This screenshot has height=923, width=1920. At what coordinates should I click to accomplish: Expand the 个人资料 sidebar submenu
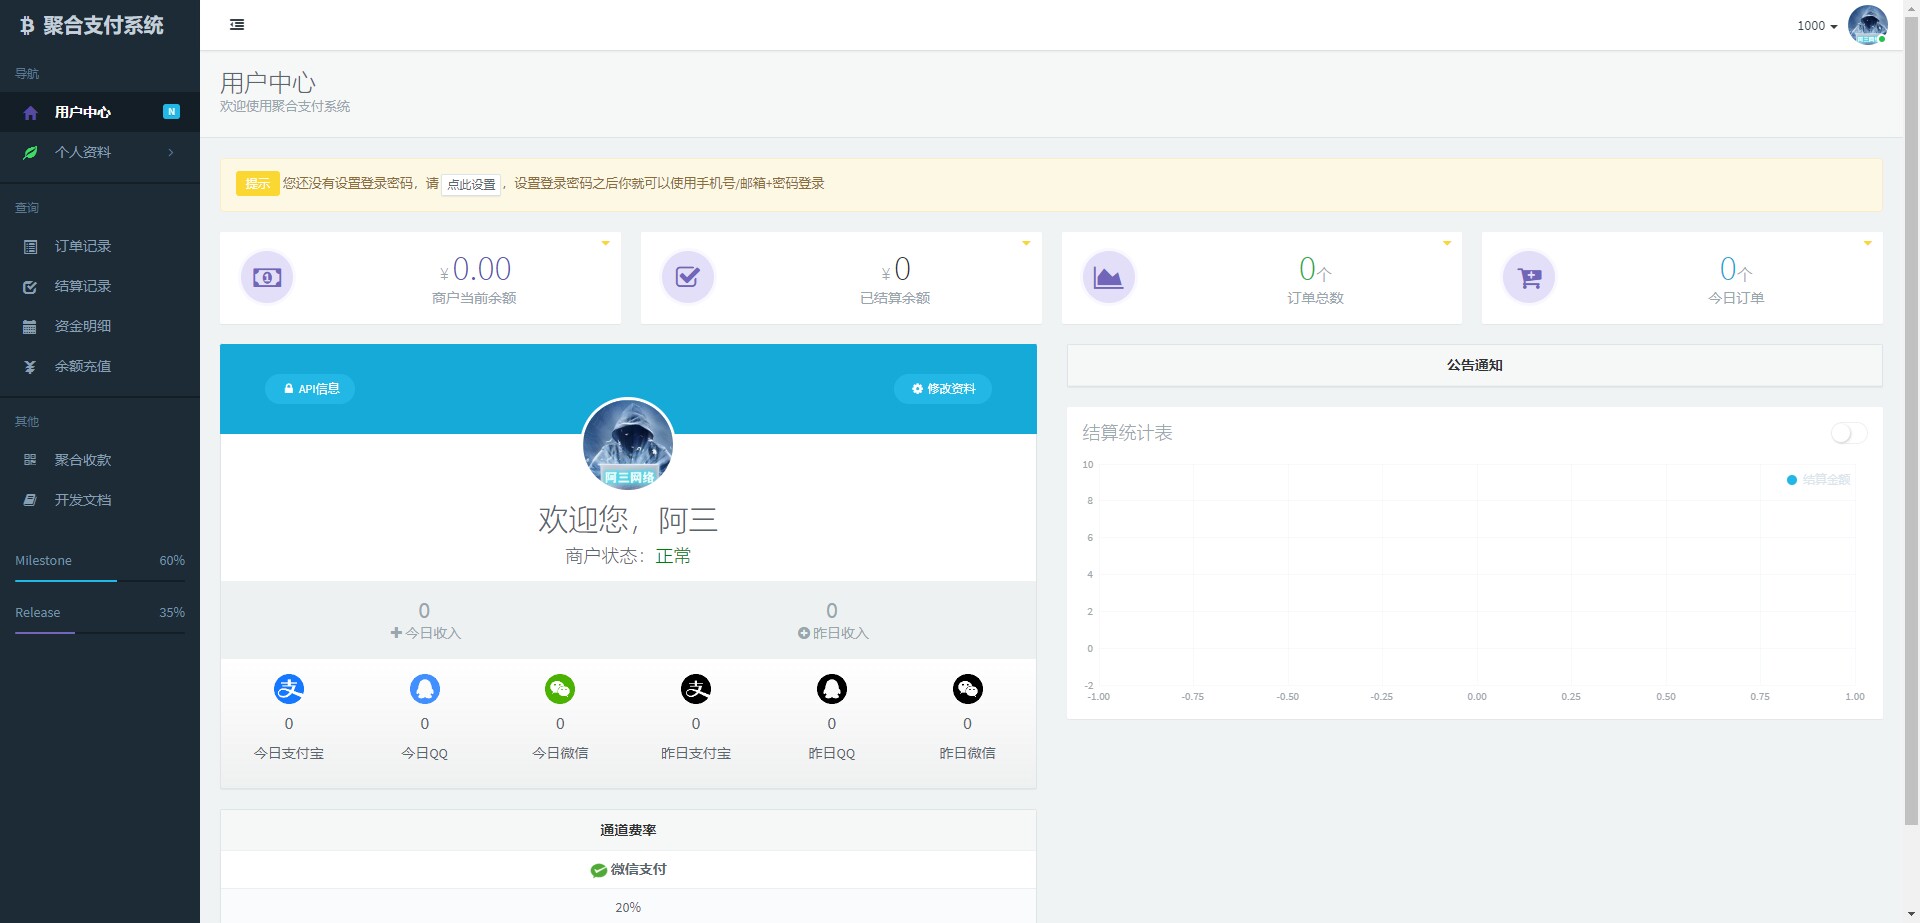[x=100, y=152]
